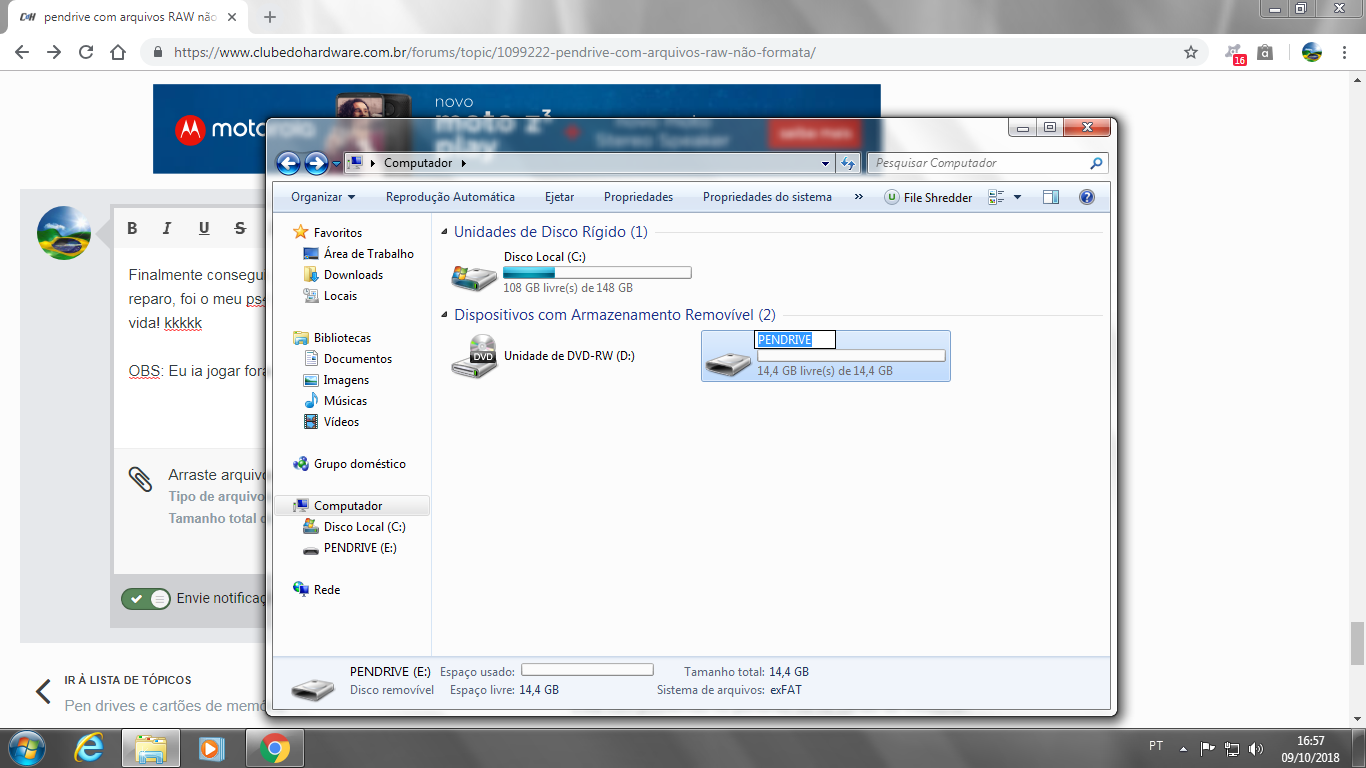The image size is (1366, 768).
Task: Open Windows Media Player from the taskbar
Action: click(211, 748)
